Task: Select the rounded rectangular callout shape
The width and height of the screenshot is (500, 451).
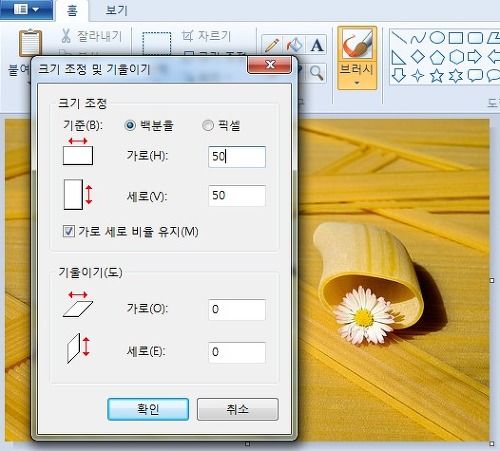Action: pyautogui.click(x=475, y=76)
